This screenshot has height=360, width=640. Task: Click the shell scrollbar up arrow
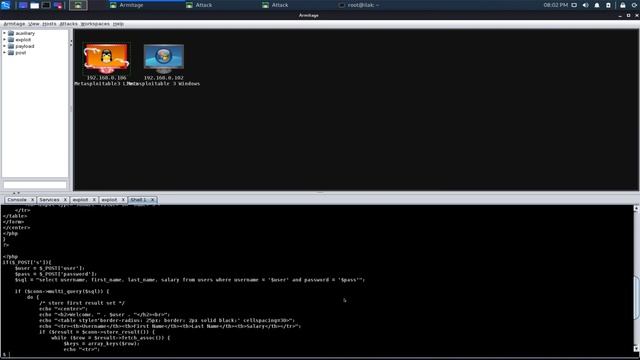click(636, 209)
